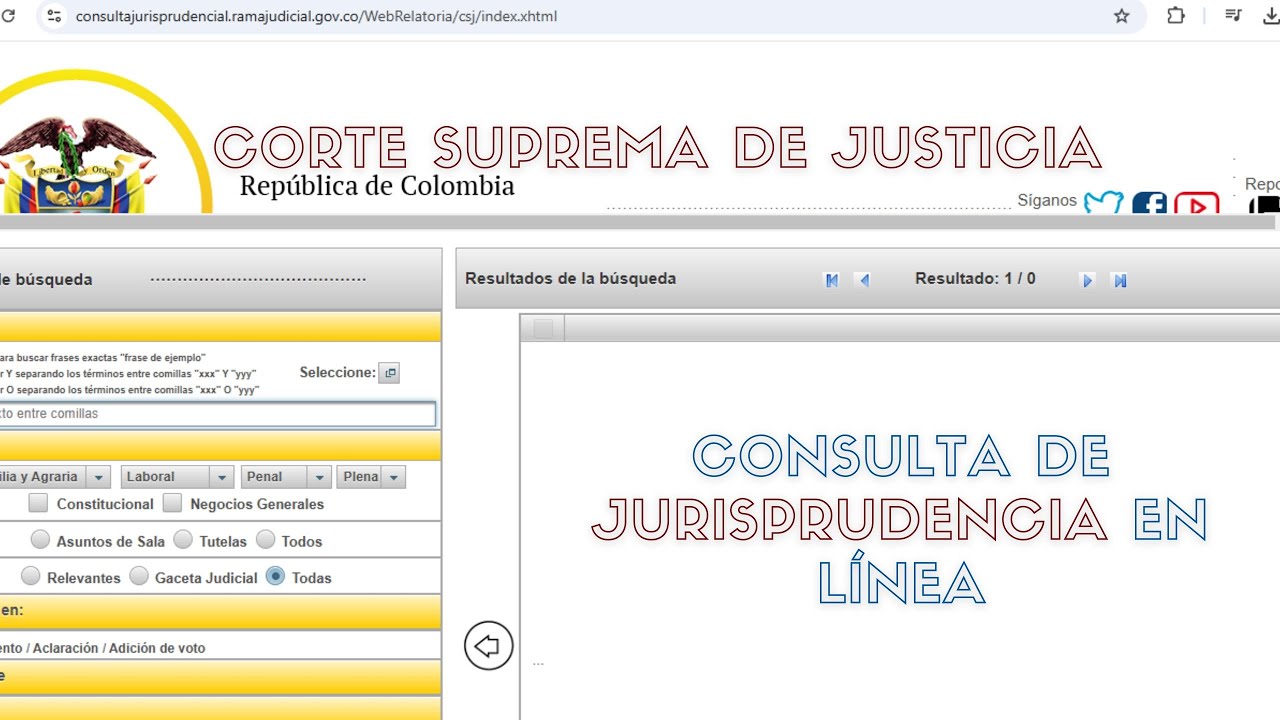
Task: Select the Tutelas radio button
Action: tap(183, 540)
